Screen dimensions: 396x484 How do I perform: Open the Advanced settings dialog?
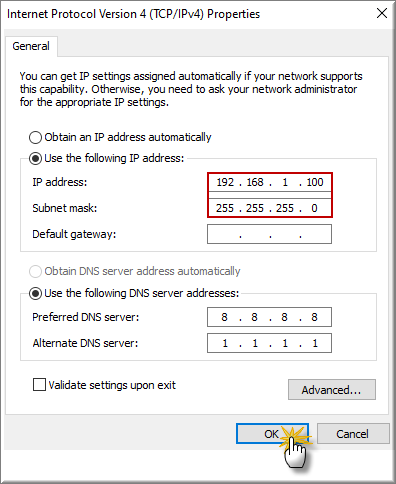pyautogui.click(x=332, y=389)
